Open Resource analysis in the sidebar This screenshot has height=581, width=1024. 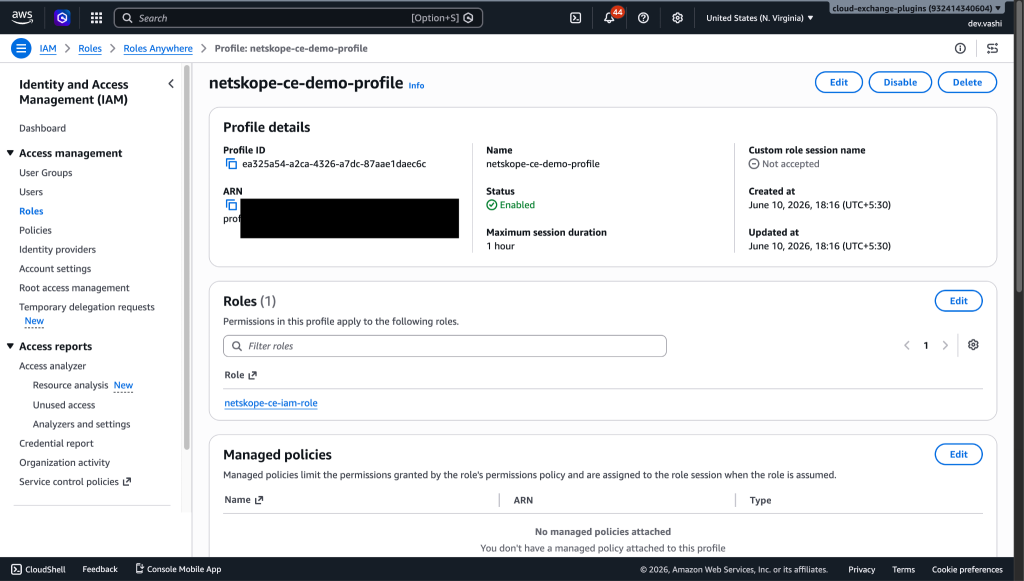[71, 385]
